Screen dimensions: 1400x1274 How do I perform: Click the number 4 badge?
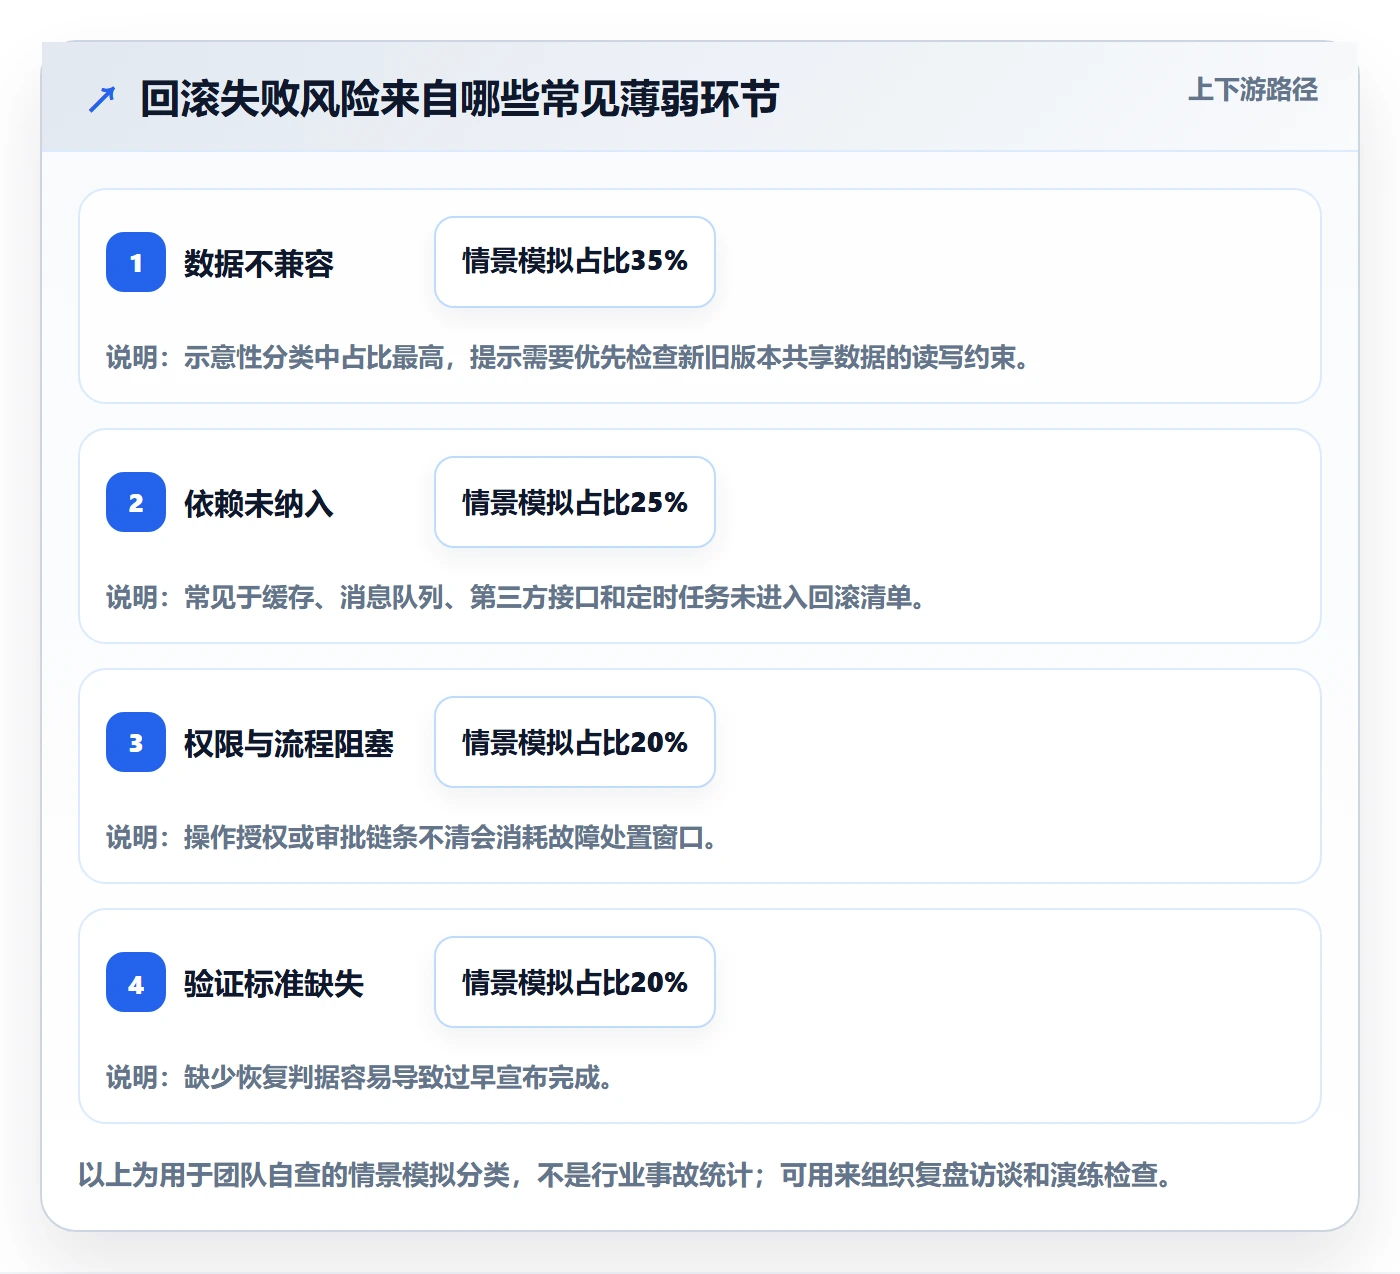tap(136, 982)
